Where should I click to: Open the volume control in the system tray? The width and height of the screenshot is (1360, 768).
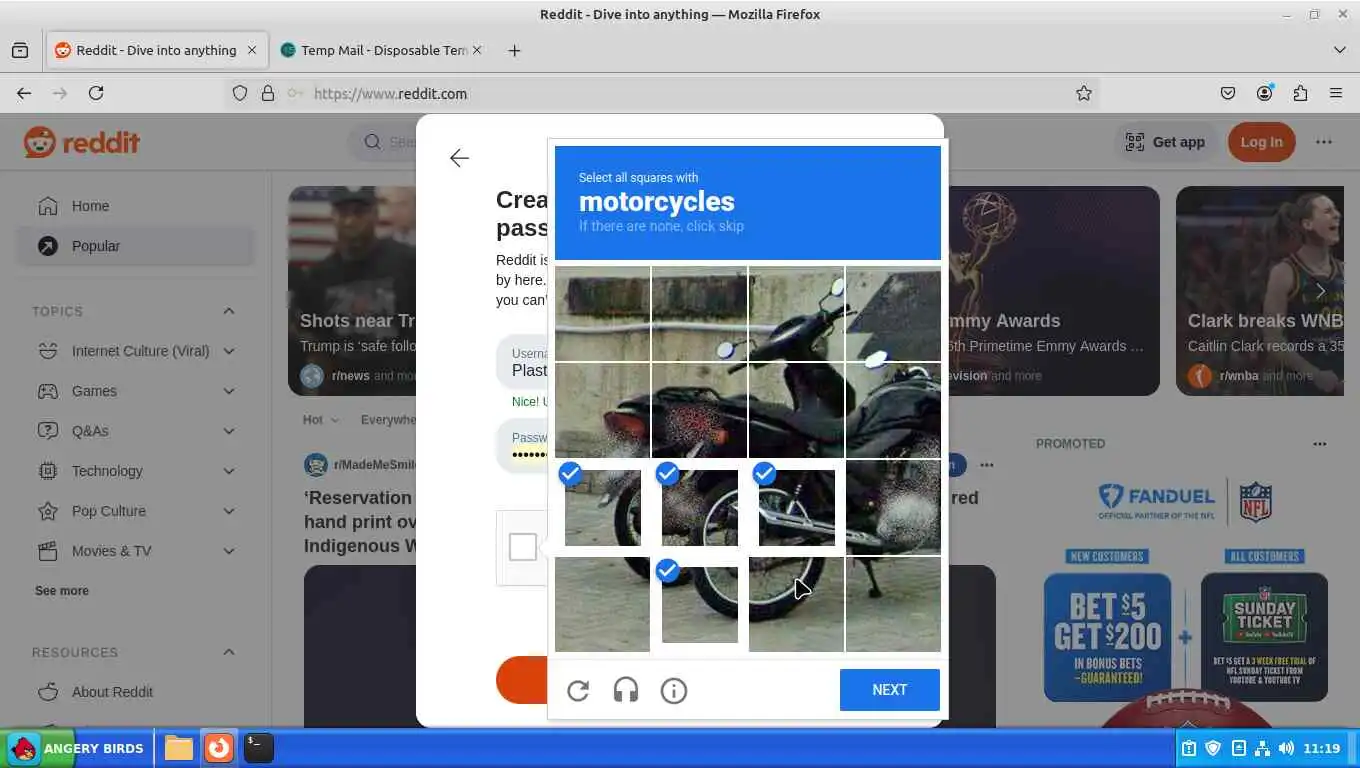coord(1286,748)
